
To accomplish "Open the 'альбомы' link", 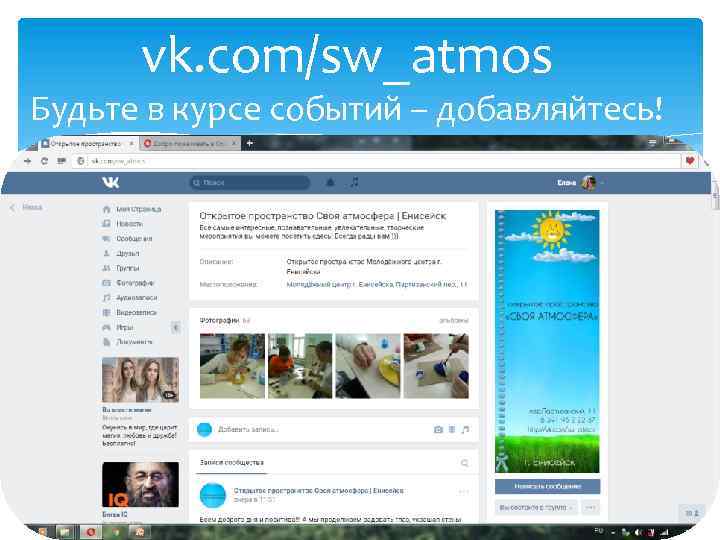I will pyautogui.click(x=454, y=321).
